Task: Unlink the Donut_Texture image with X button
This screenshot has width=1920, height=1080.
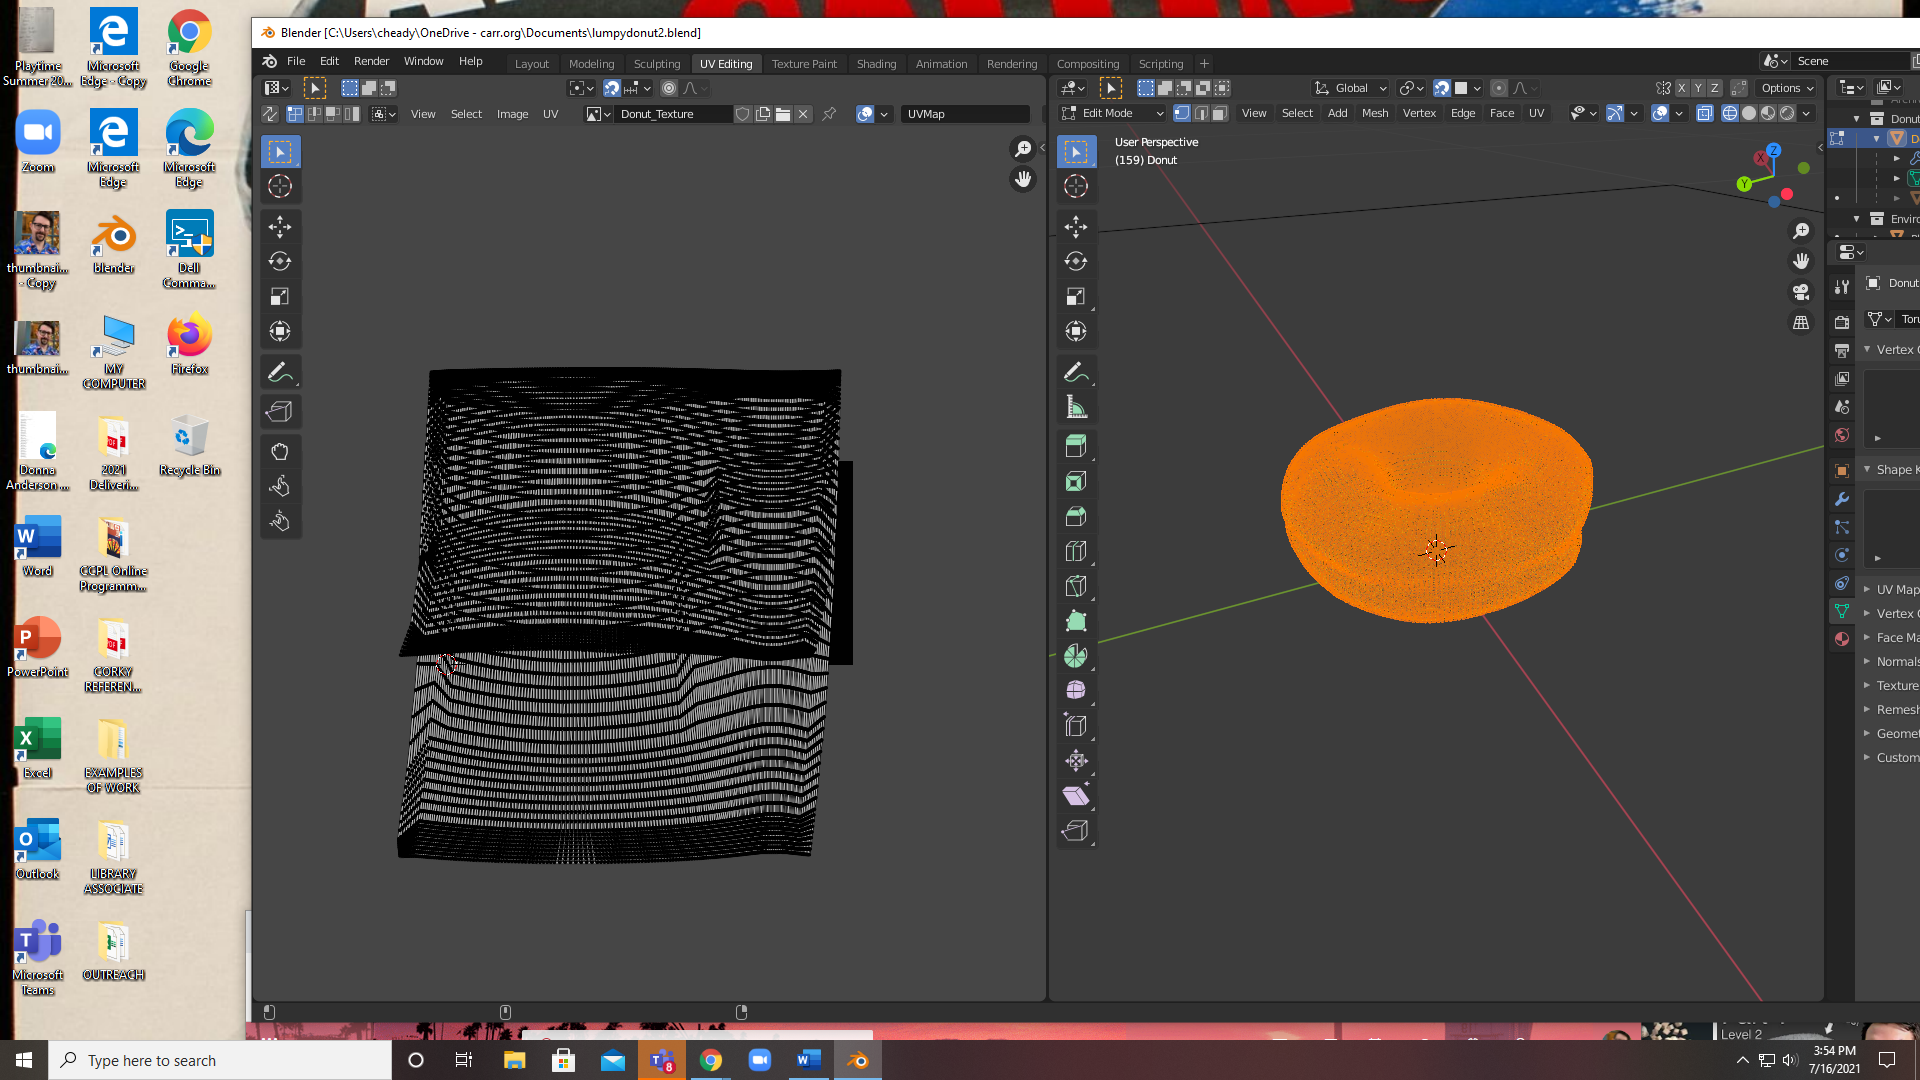Action: [803, 114]
